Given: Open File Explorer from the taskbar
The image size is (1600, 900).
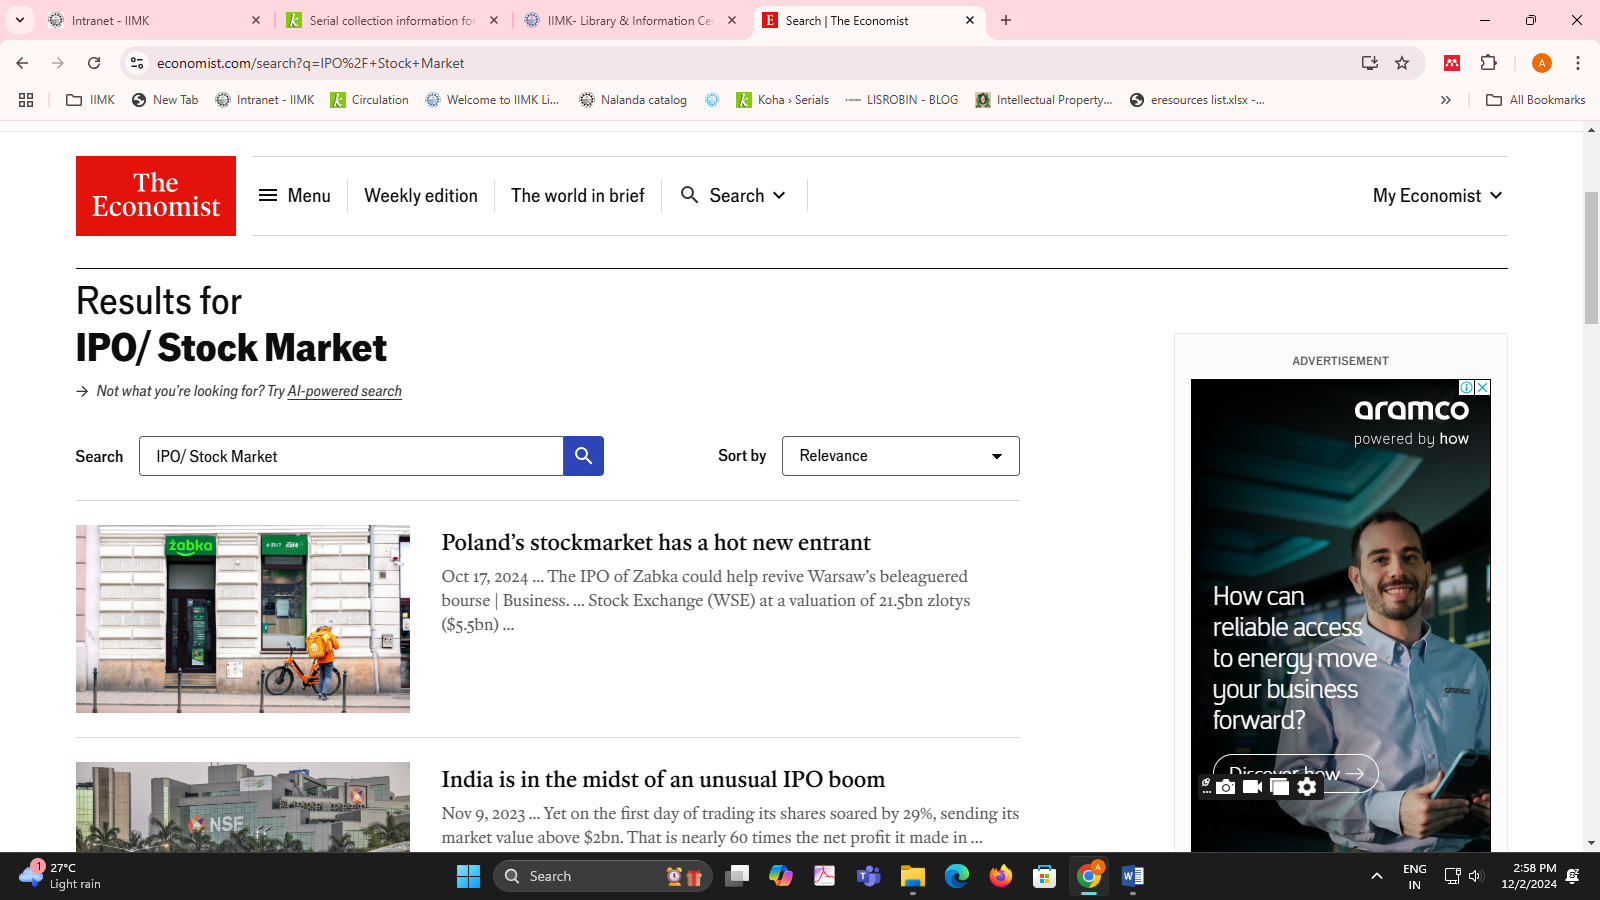Looking at the screenshot, I should click(x=912, y=876).
